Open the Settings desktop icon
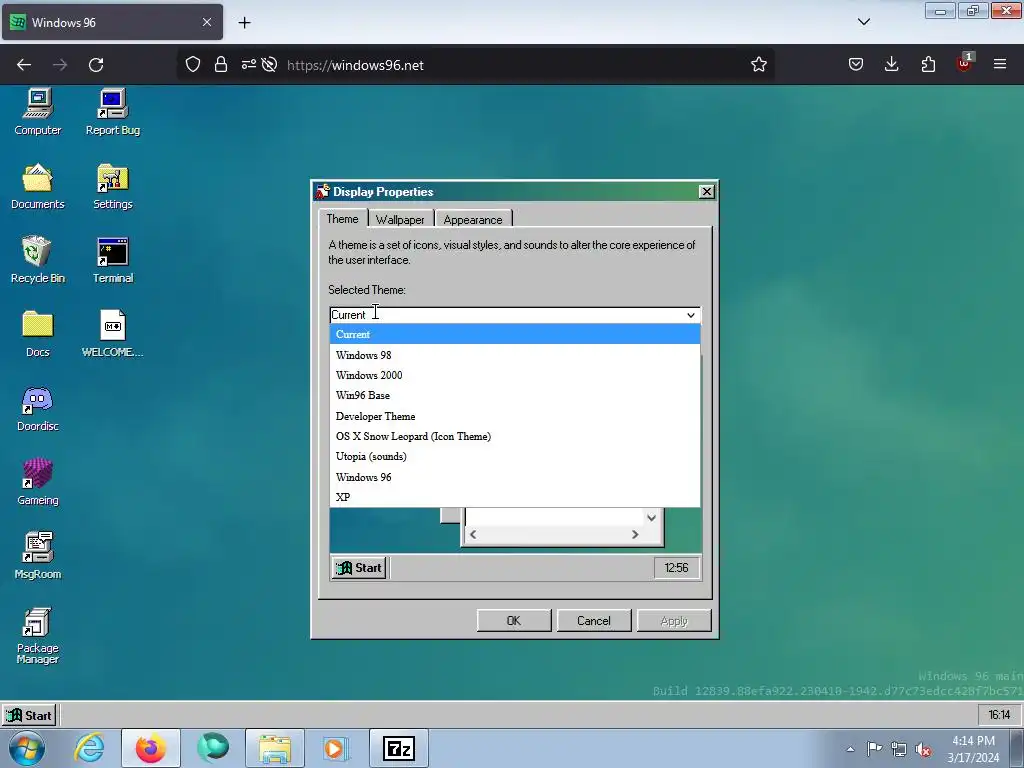Image resolution: width=1024 pixels, height=768 pixels. point(112,186)
